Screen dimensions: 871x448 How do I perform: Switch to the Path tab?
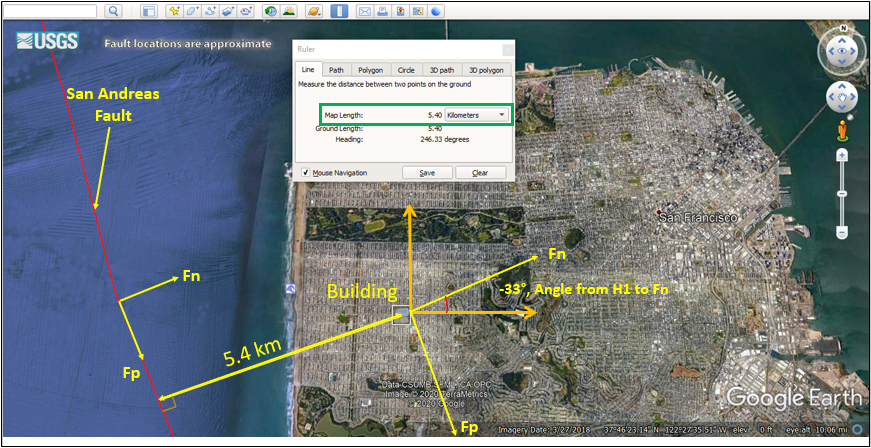[337, 70]
